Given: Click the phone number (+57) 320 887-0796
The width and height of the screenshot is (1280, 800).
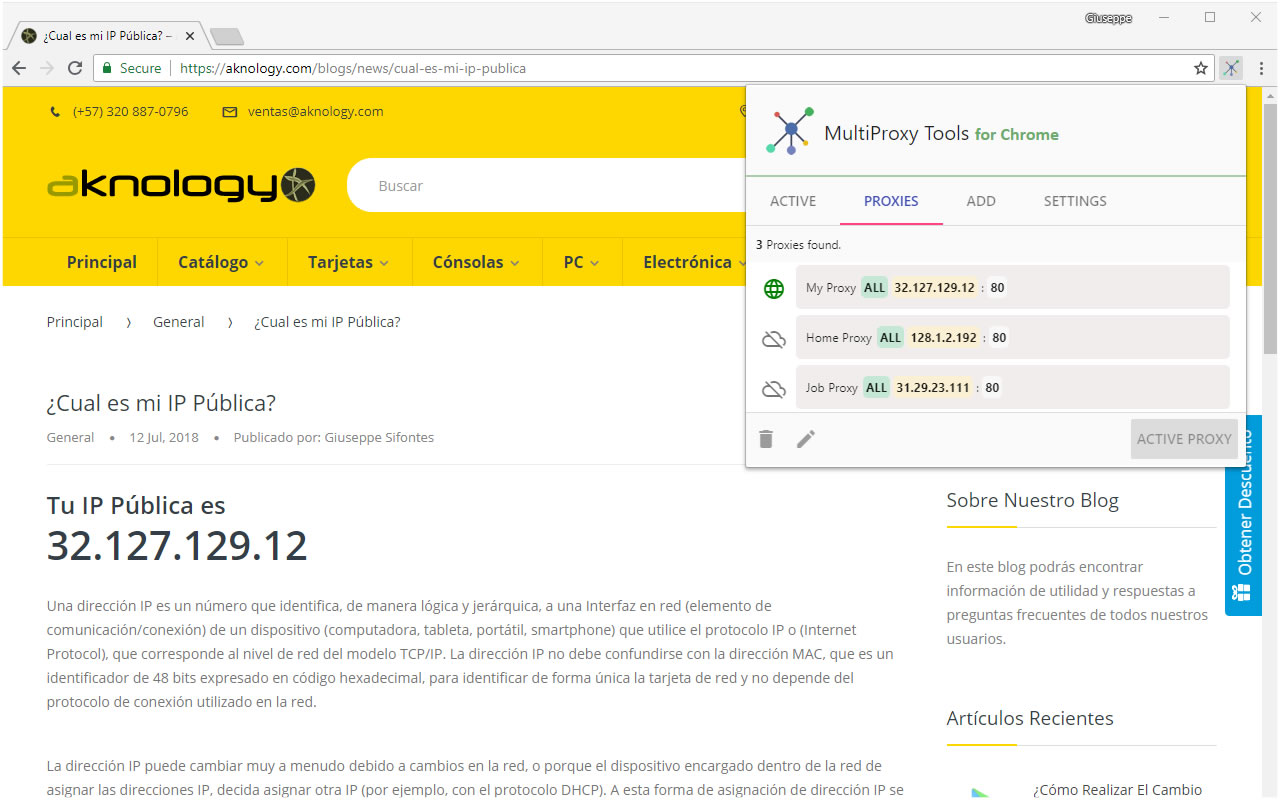Looking at the screenshot, I should (130, 112).
